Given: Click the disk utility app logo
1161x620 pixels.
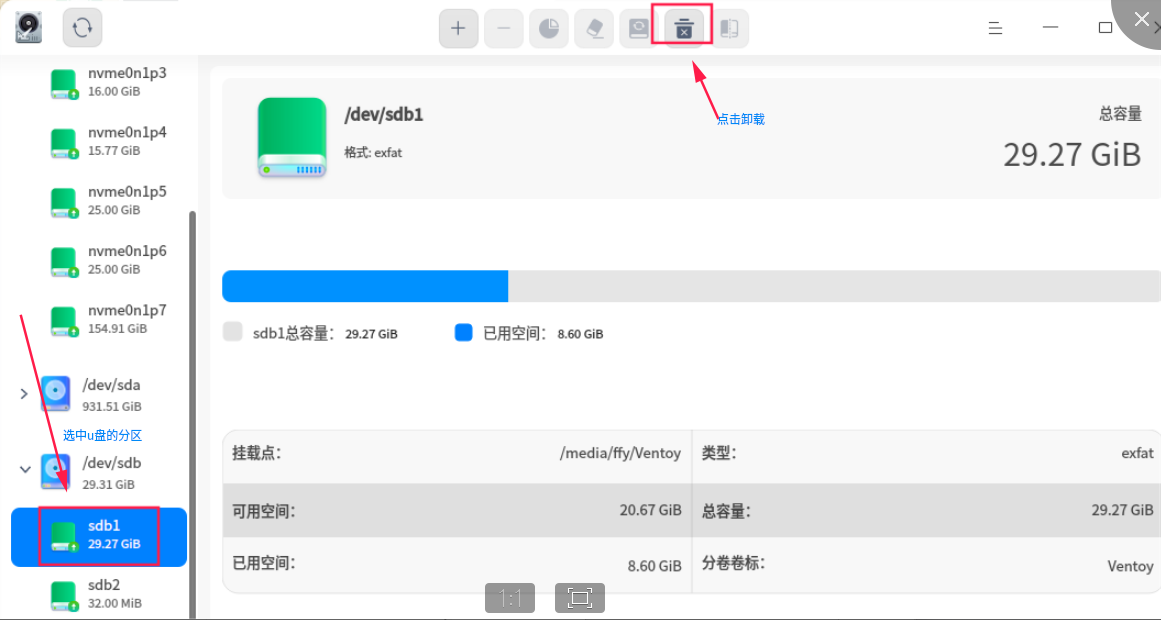Looking at the screenshot, I should pos(29,28).
